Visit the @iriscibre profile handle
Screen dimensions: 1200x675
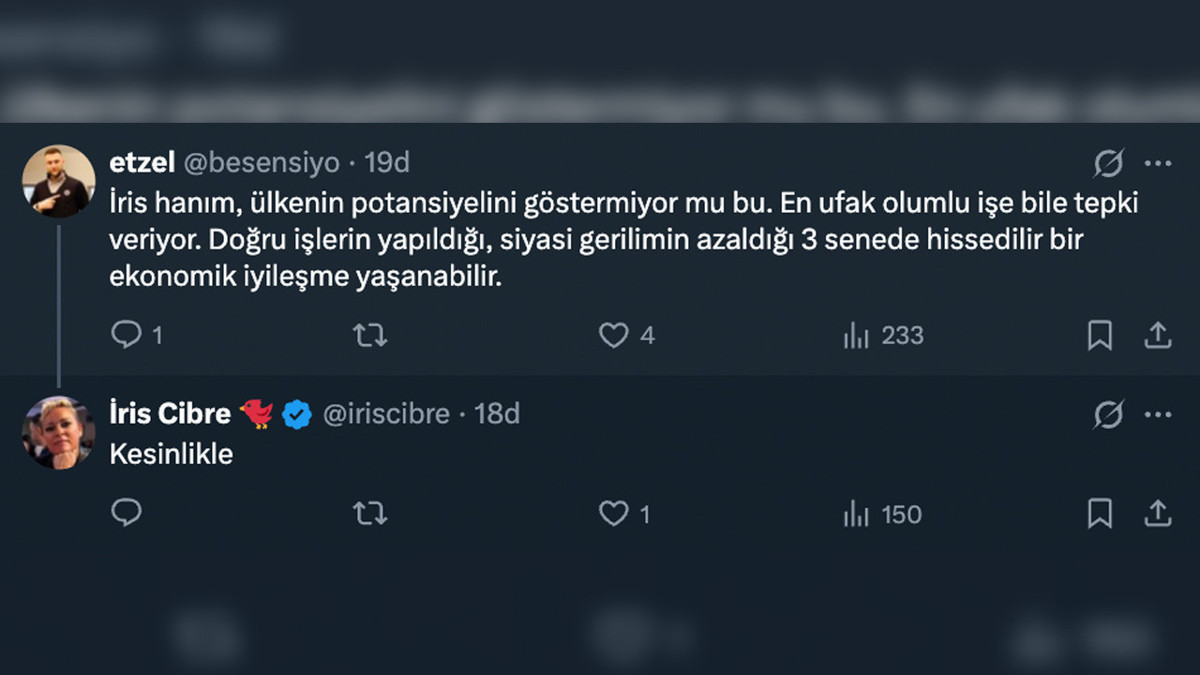386,413
